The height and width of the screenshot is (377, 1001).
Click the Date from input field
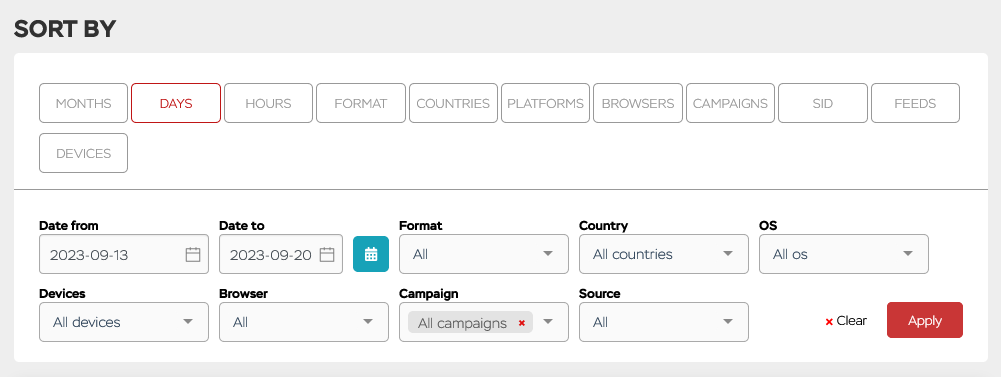point(124,254)
